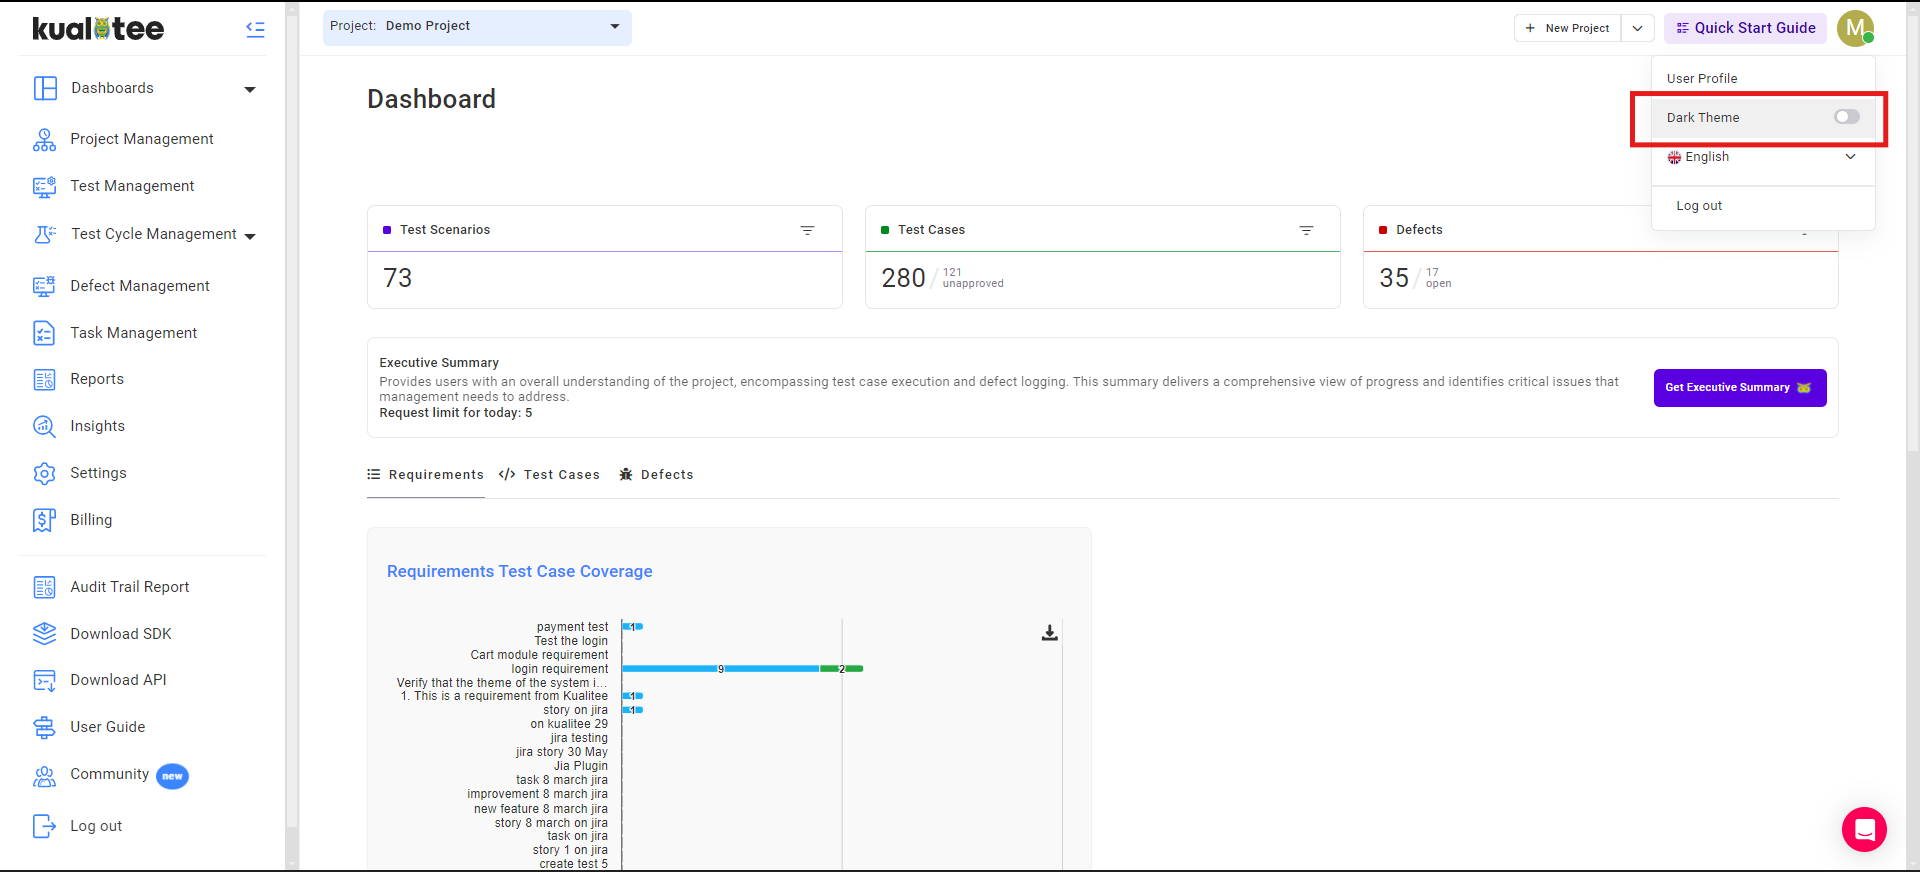Select User Profile from the menu

[x=1701, y=78]
